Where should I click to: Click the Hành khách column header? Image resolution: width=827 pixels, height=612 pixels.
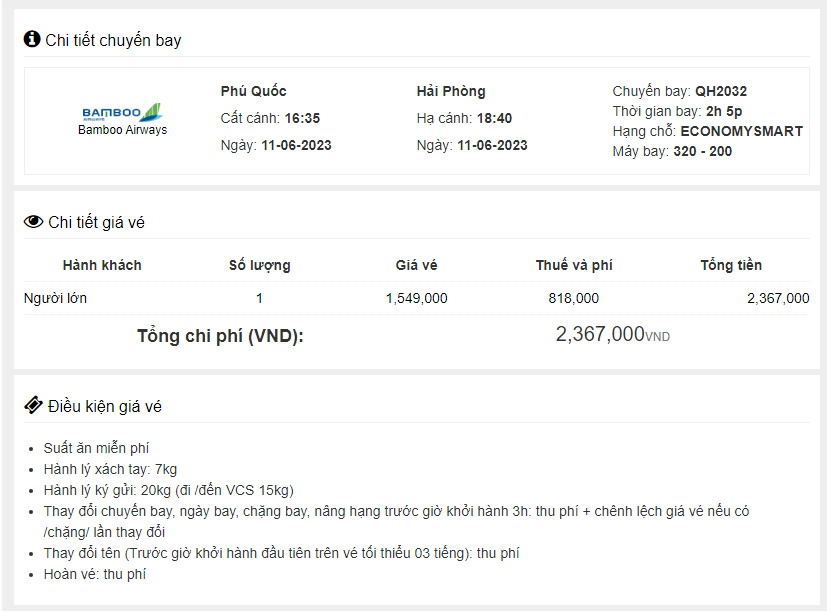pos(102,265)
